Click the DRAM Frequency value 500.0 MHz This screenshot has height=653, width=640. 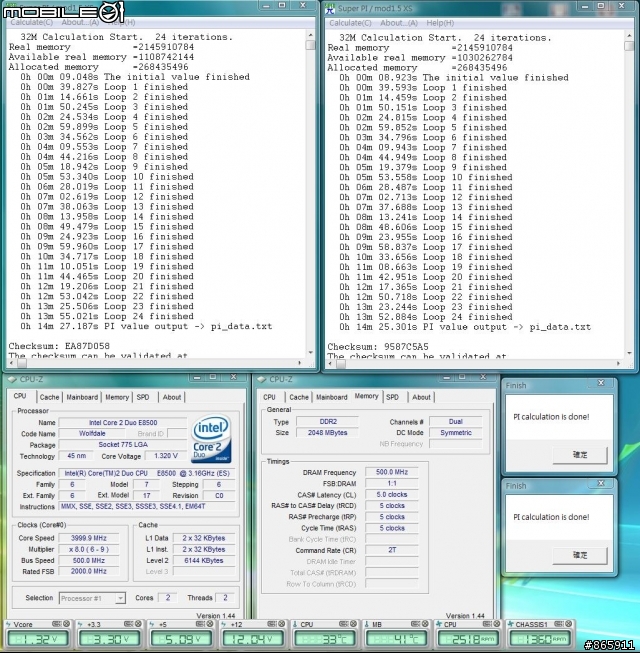pyautogui.click(x=392, y=472)
